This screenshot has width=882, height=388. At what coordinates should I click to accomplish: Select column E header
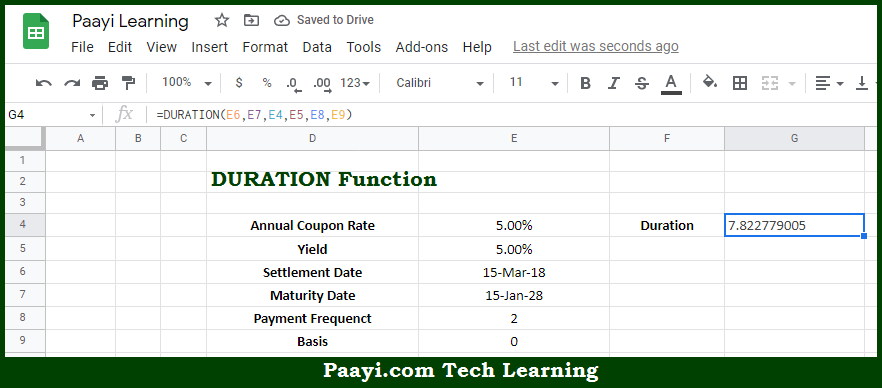click(x=514, y=138)
